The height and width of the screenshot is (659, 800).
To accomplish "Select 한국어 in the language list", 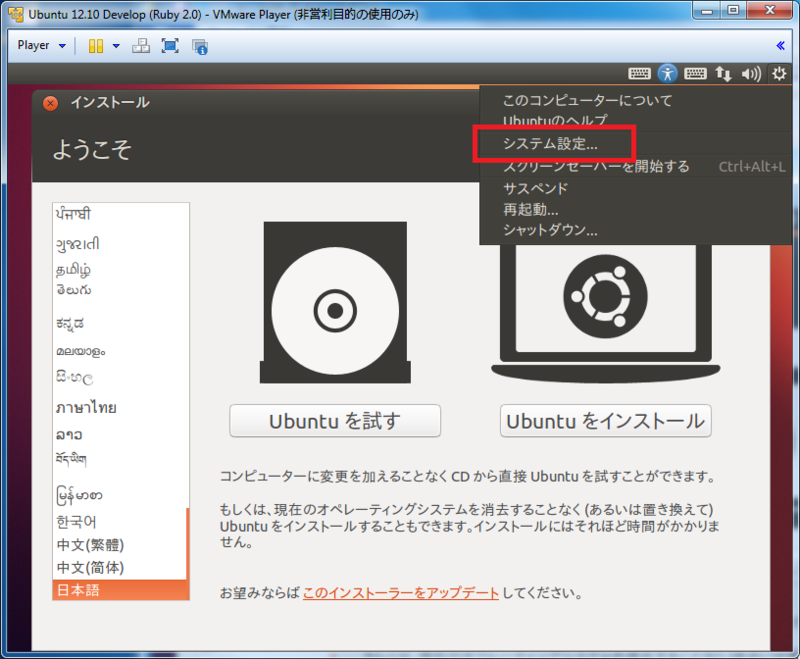I will [x=119, y=522].
